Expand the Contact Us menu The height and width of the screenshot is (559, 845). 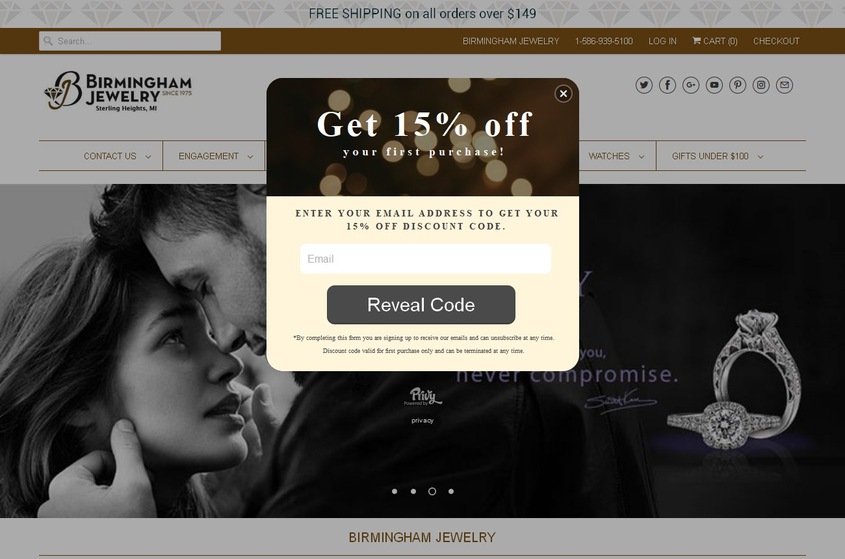tap(117, 156)
